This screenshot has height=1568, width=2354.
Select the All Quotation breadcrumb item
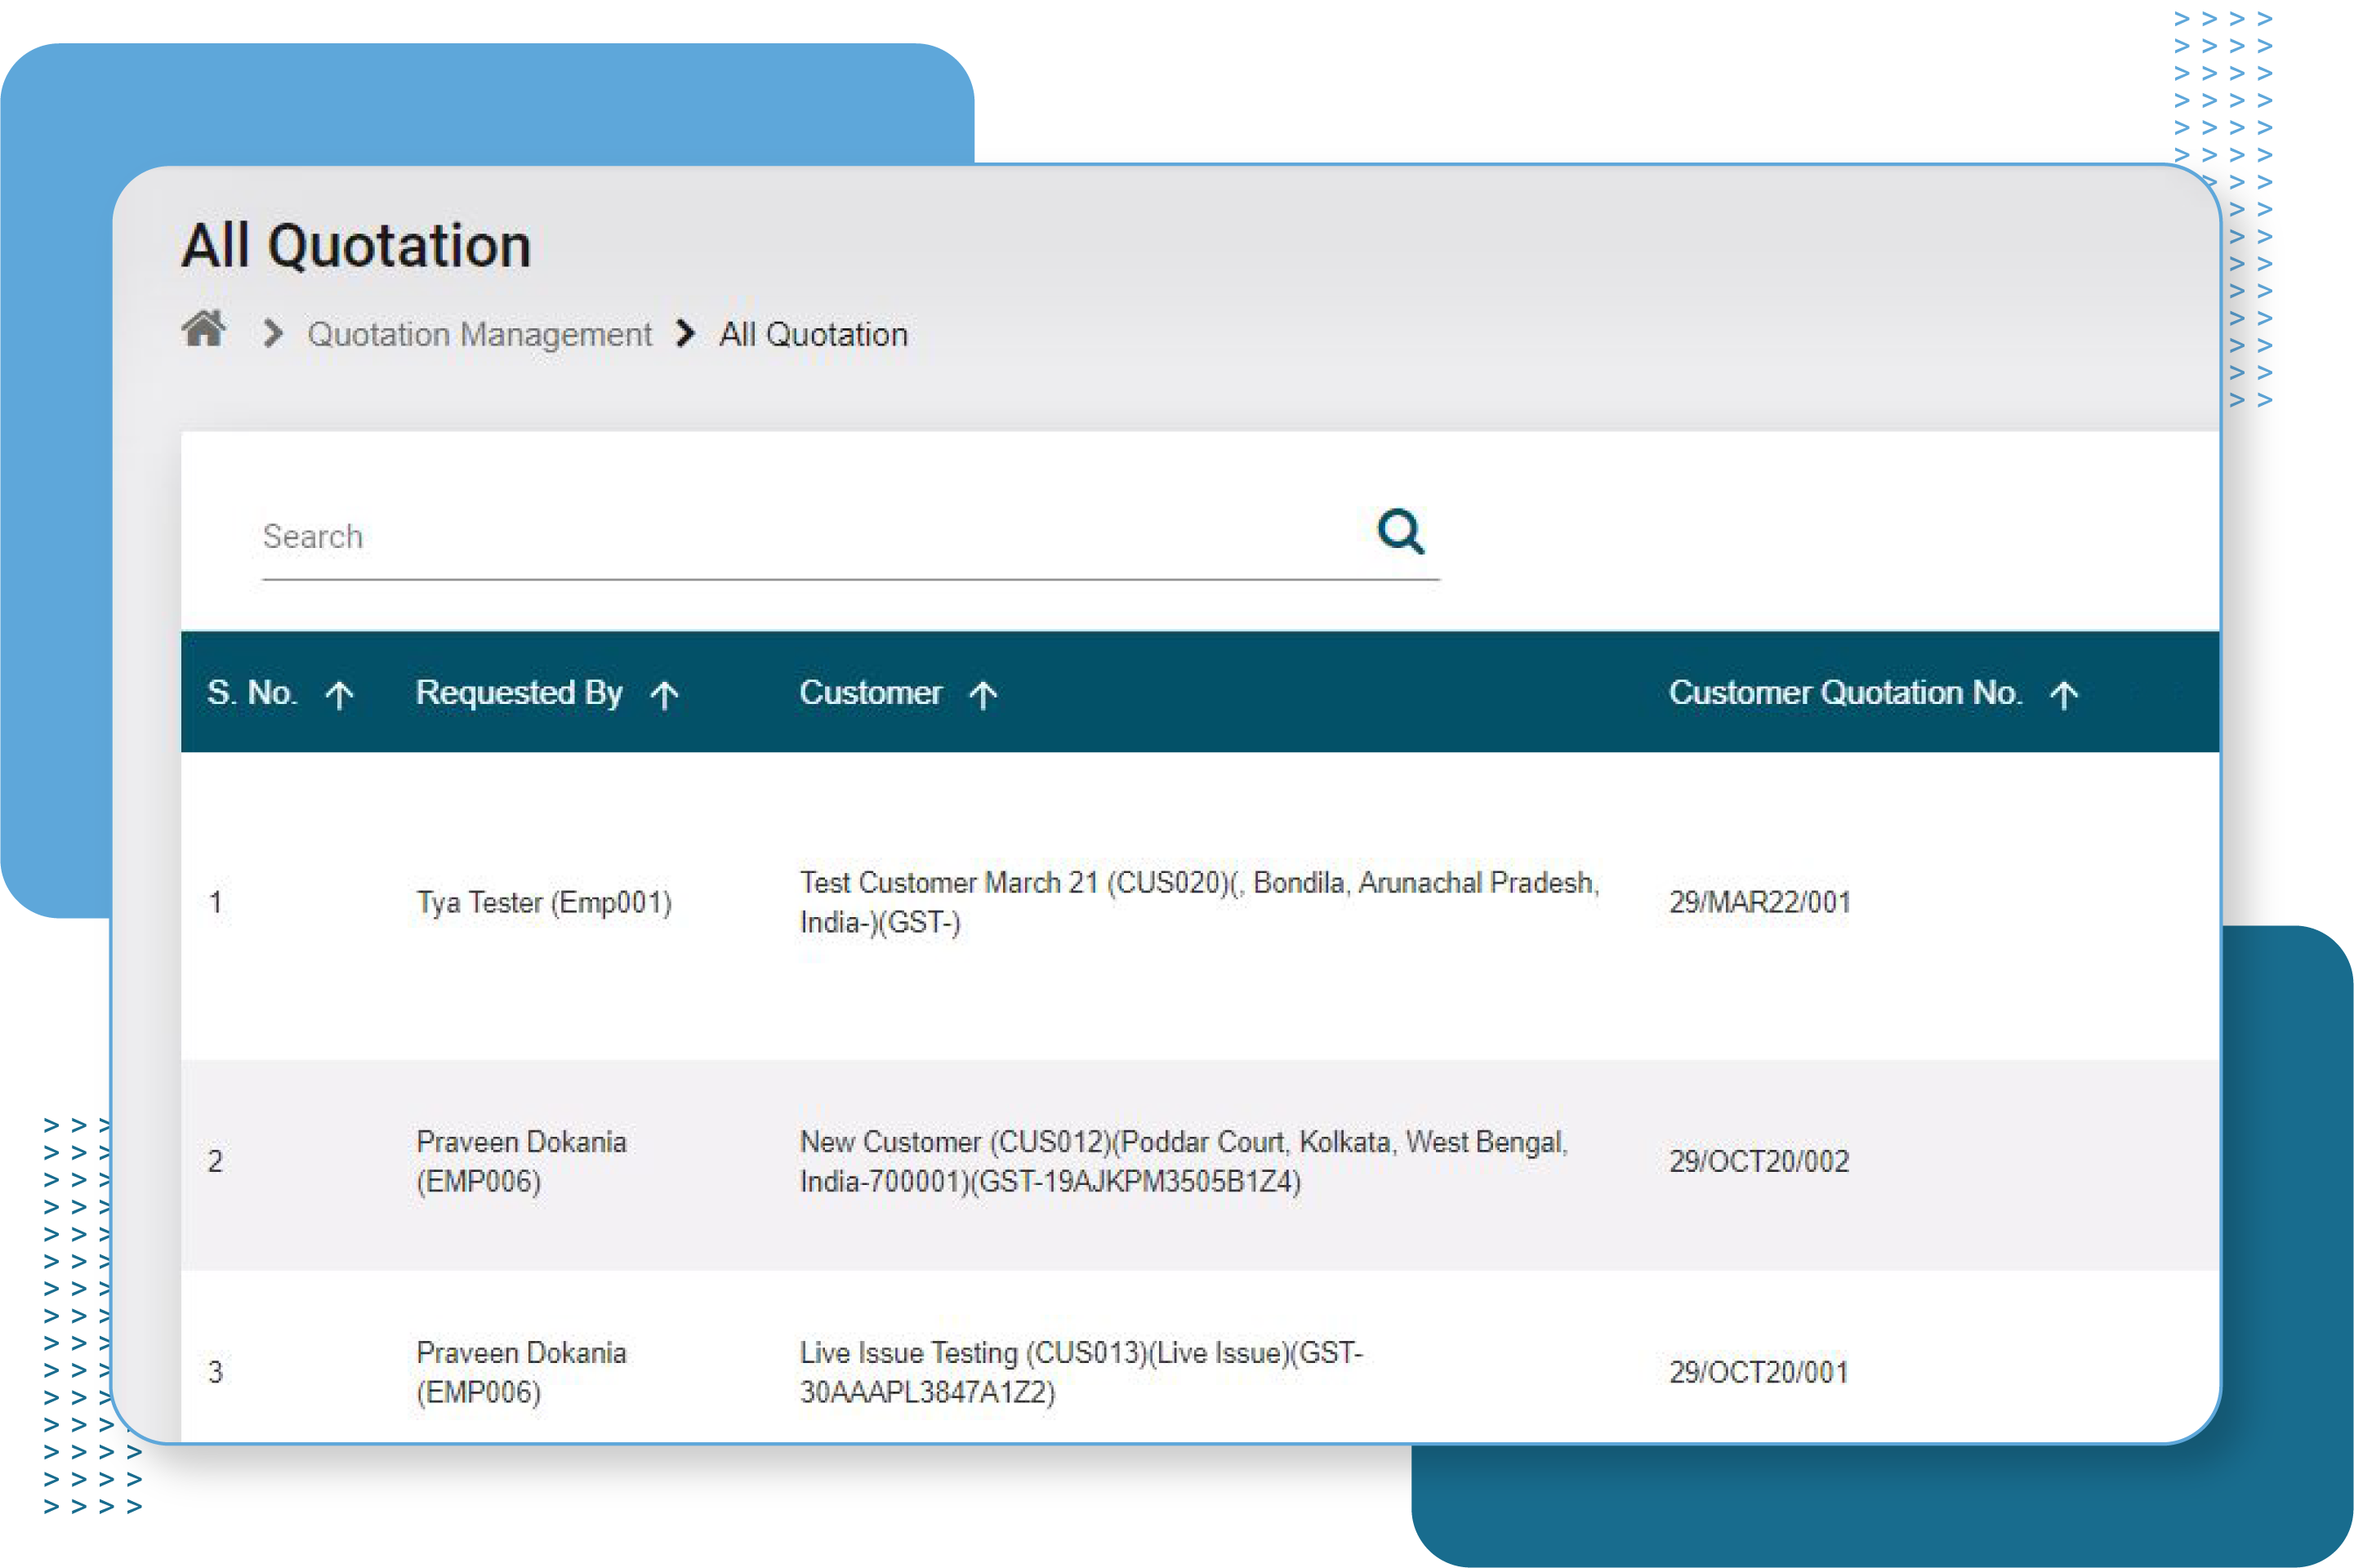pyautogui.click(x=813, y=333)
